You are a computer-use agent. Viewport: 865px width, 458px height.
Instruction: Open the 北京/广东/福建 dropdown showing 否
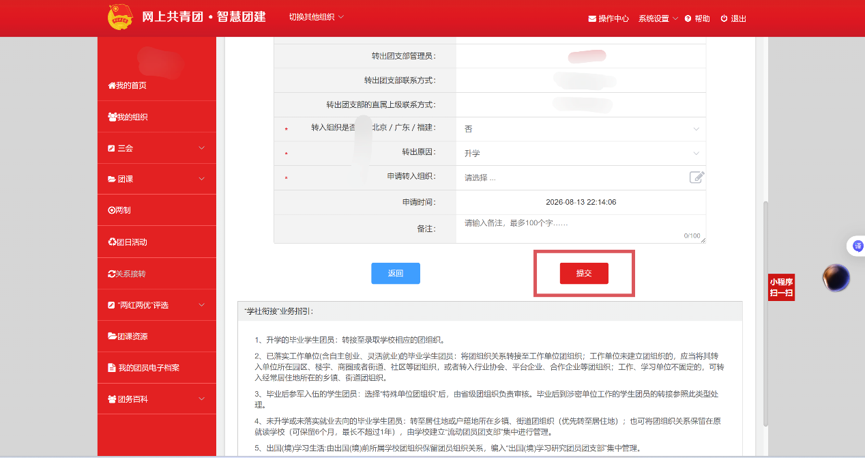tap(581, 129)
